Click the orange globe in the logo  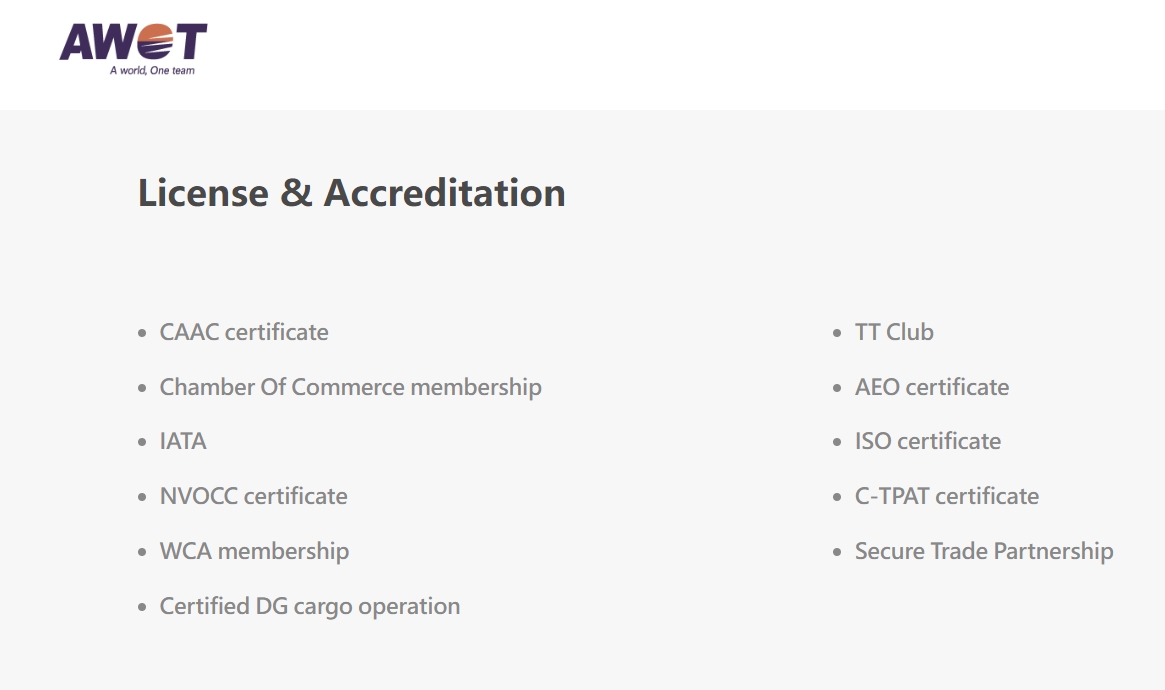(x=155, y=42)
